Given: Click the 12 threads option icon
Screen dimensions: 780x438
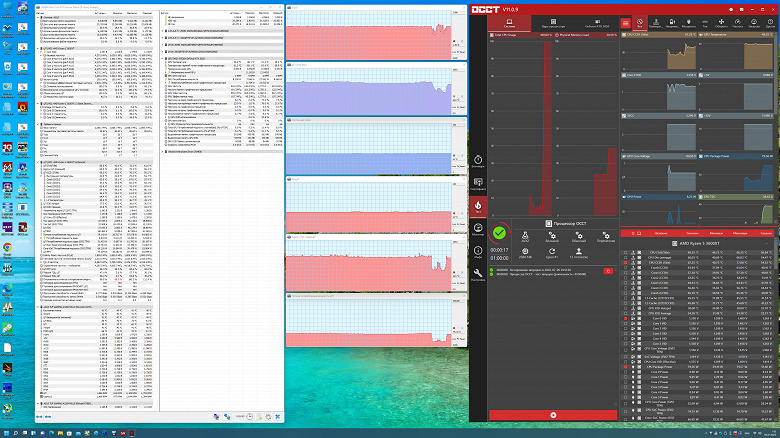Looking at the screenshot, I should (x=579, y=253).
